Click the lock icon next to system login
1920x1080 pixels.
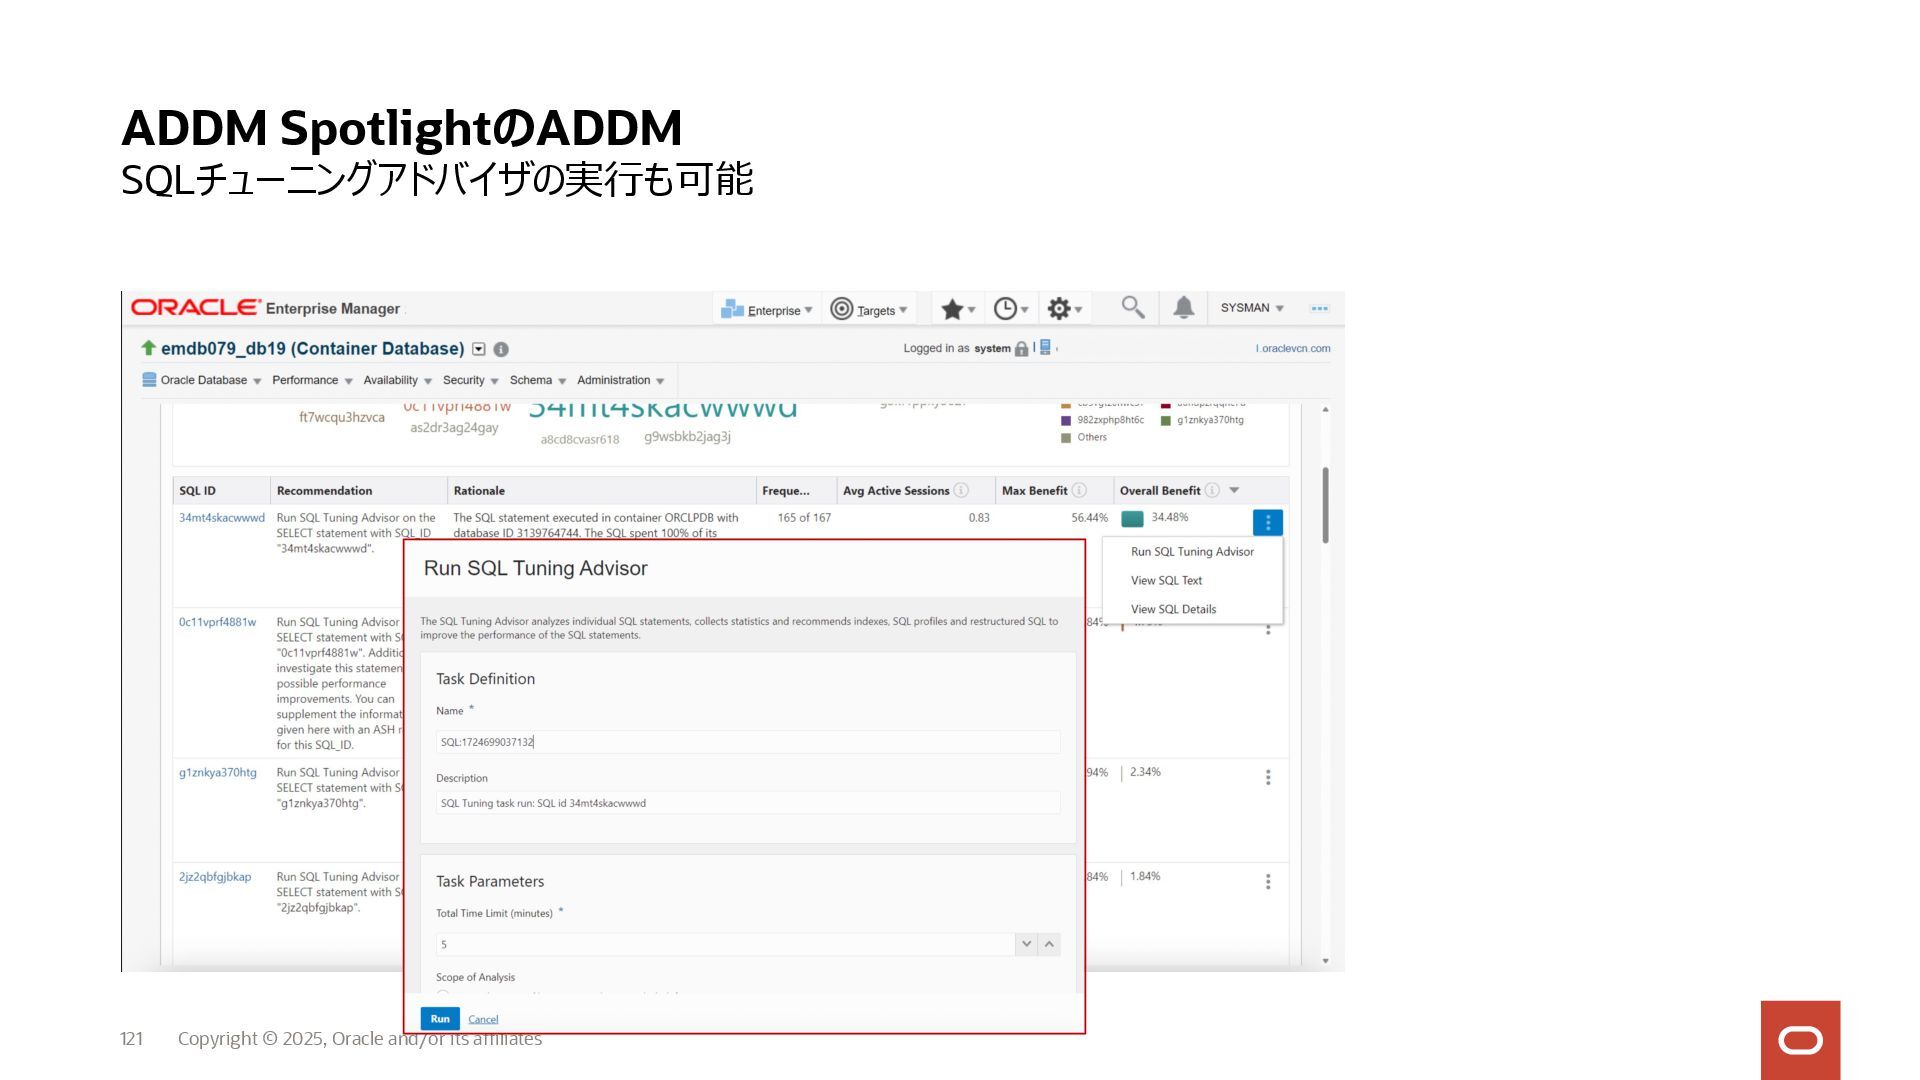point(1021,349)
